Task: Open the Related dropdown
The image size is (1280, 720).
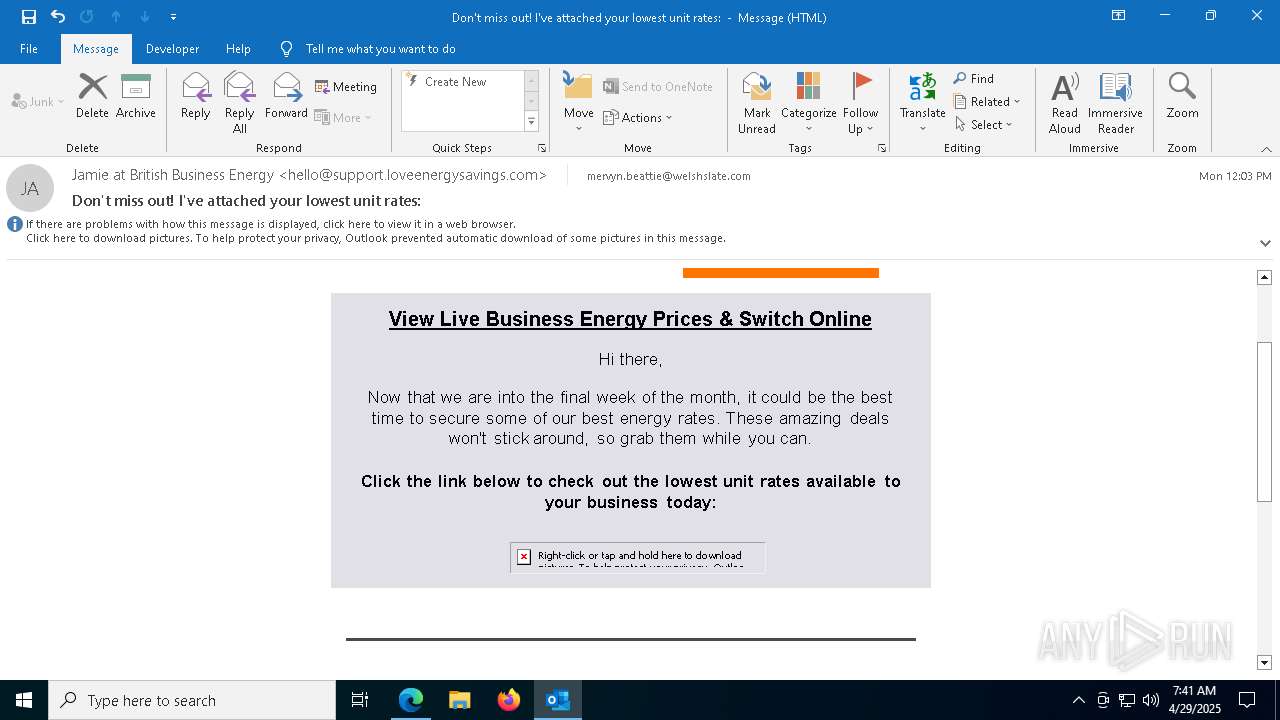Action: [987, 102]
